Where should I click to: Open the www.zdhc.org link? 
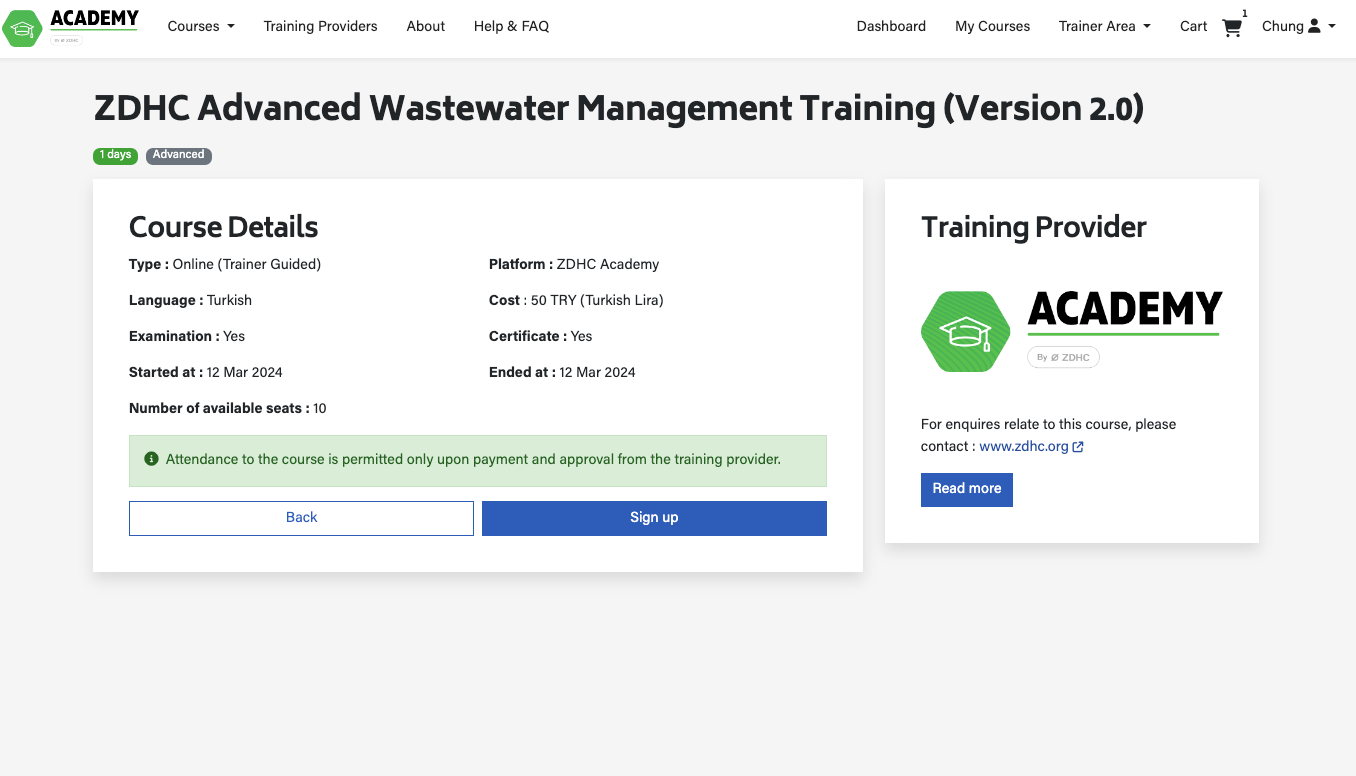coord(1024,446)
